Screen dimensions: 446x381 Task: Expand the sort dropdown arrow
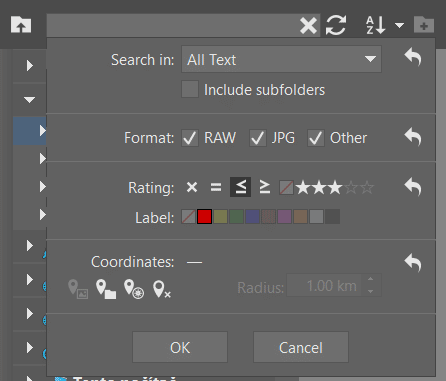[x=399, y=25]
